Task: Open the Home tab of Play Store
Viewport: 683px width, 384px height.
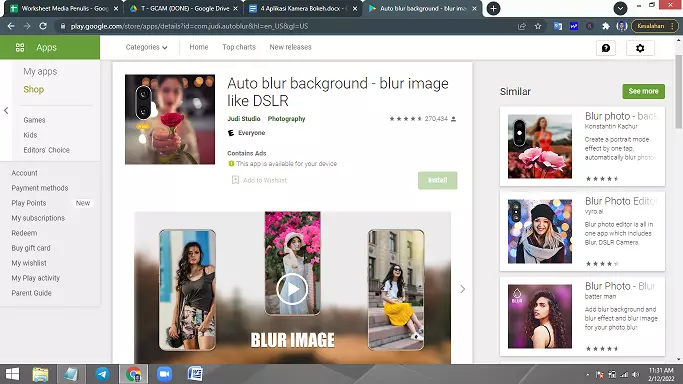Action: point(199,47)
